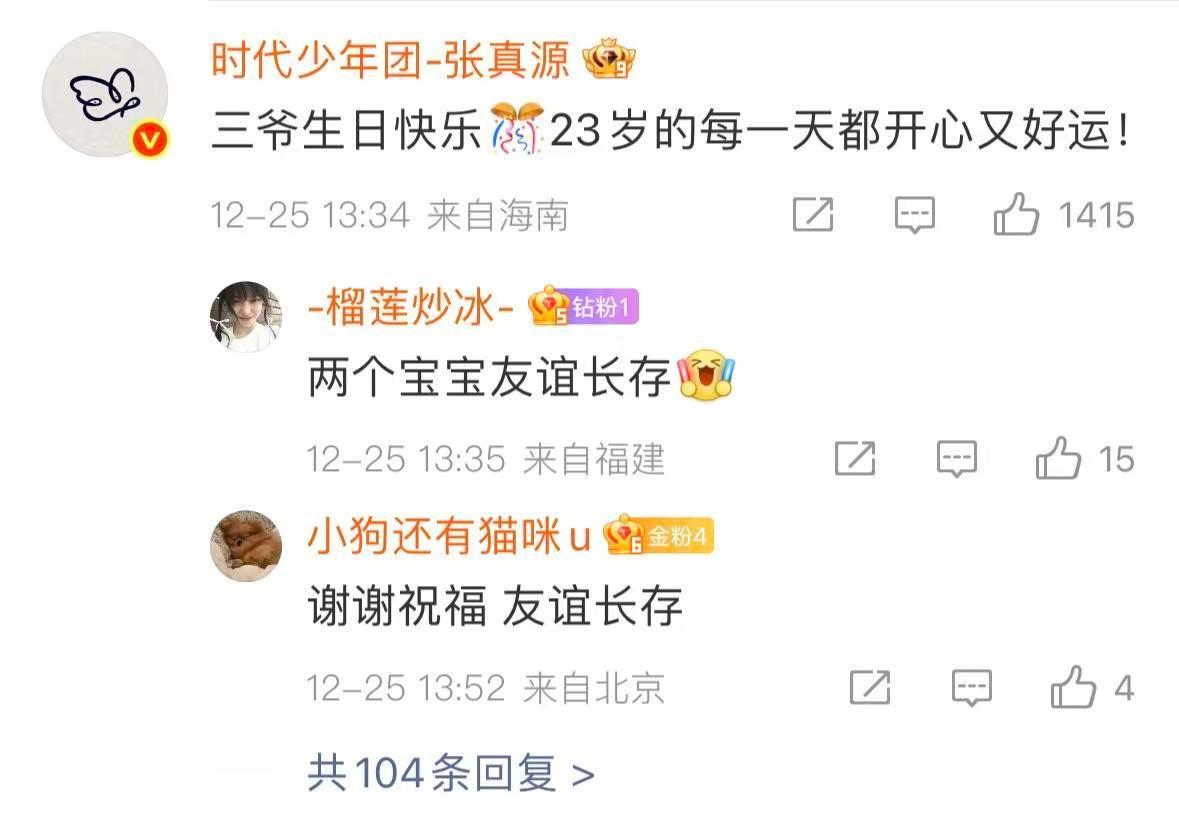Open the 小狗还有猫咪u username link
The image size is (1179, 816).
449,536
